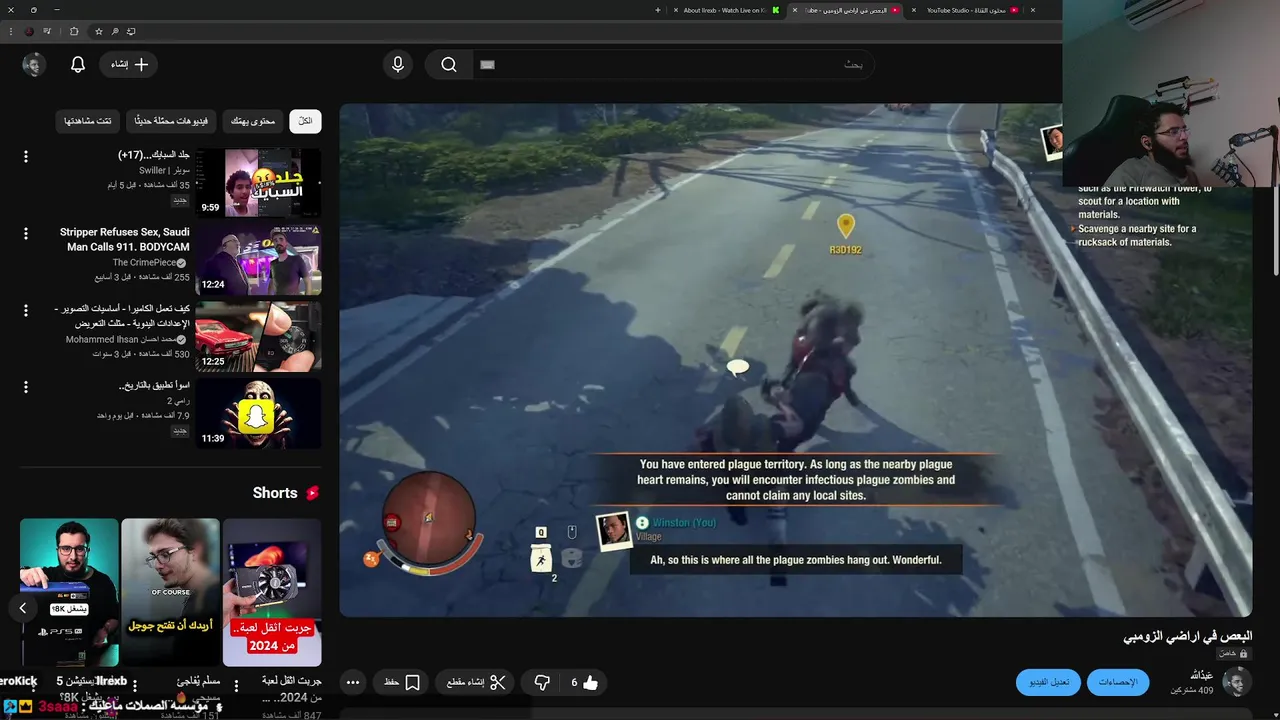This screenshot has height=720, width=1280.
Task: Open the graphics card 2024 Short thumbnail
Action: click(x=272, y=592)
